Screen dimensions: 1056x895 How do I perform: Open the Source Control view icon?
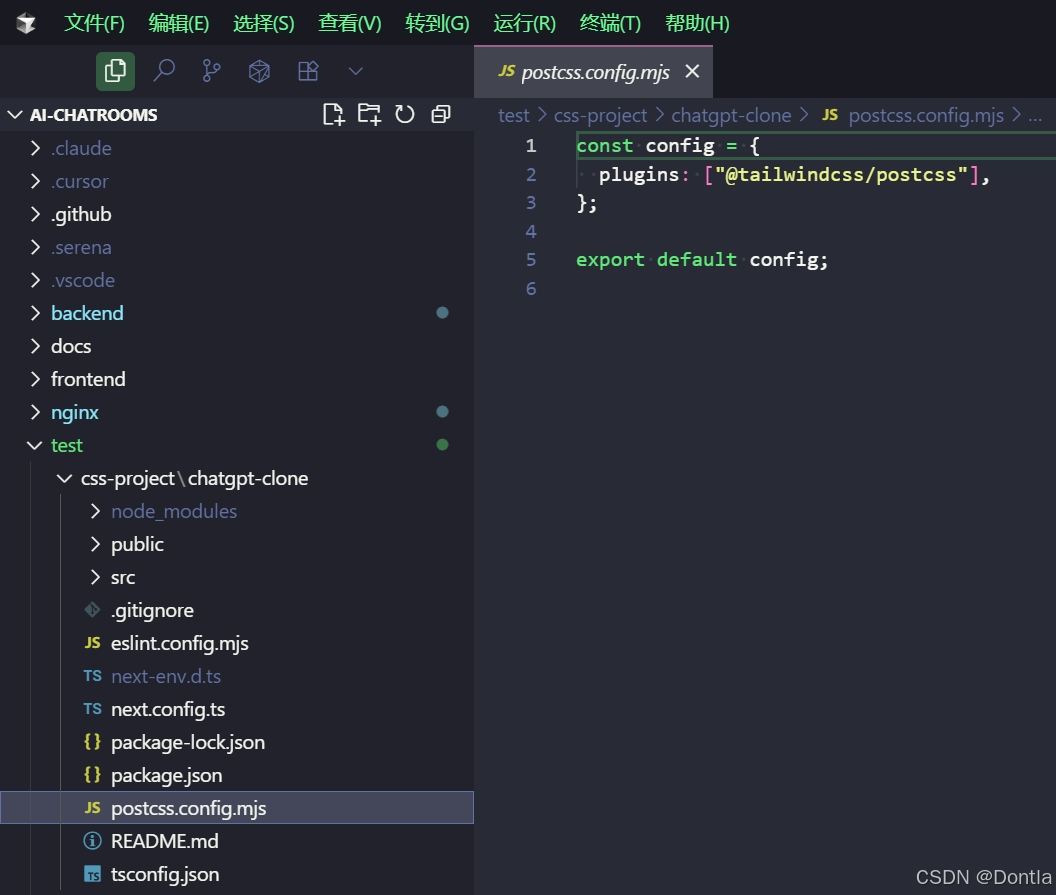211,71
